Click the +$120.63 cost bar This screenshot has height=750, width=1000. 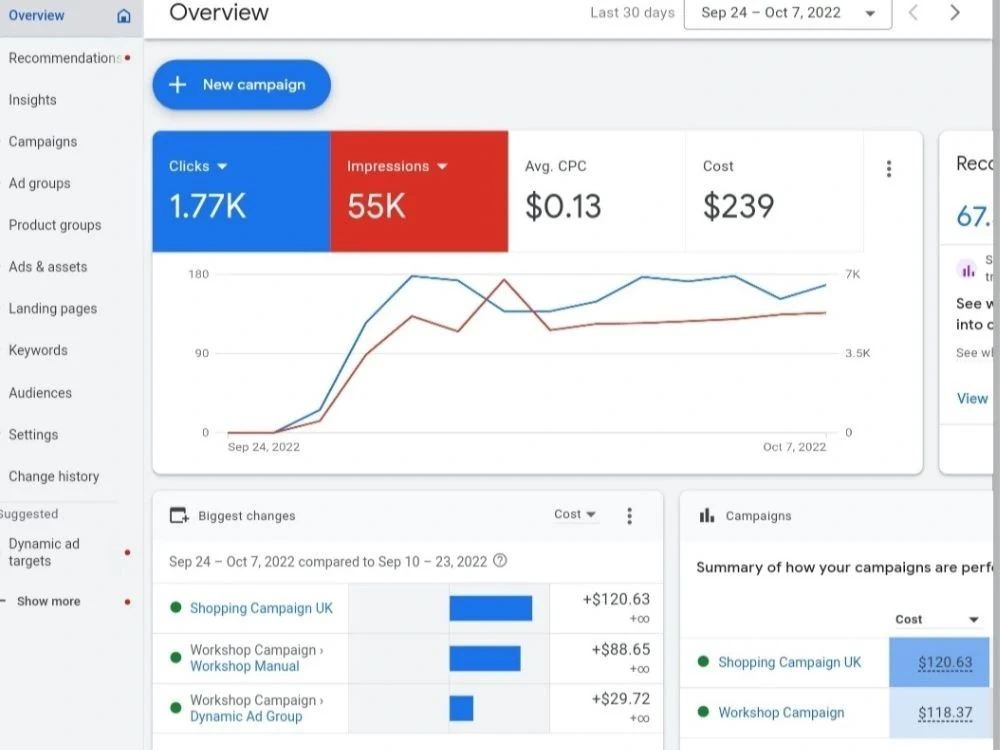coord(490,608)
